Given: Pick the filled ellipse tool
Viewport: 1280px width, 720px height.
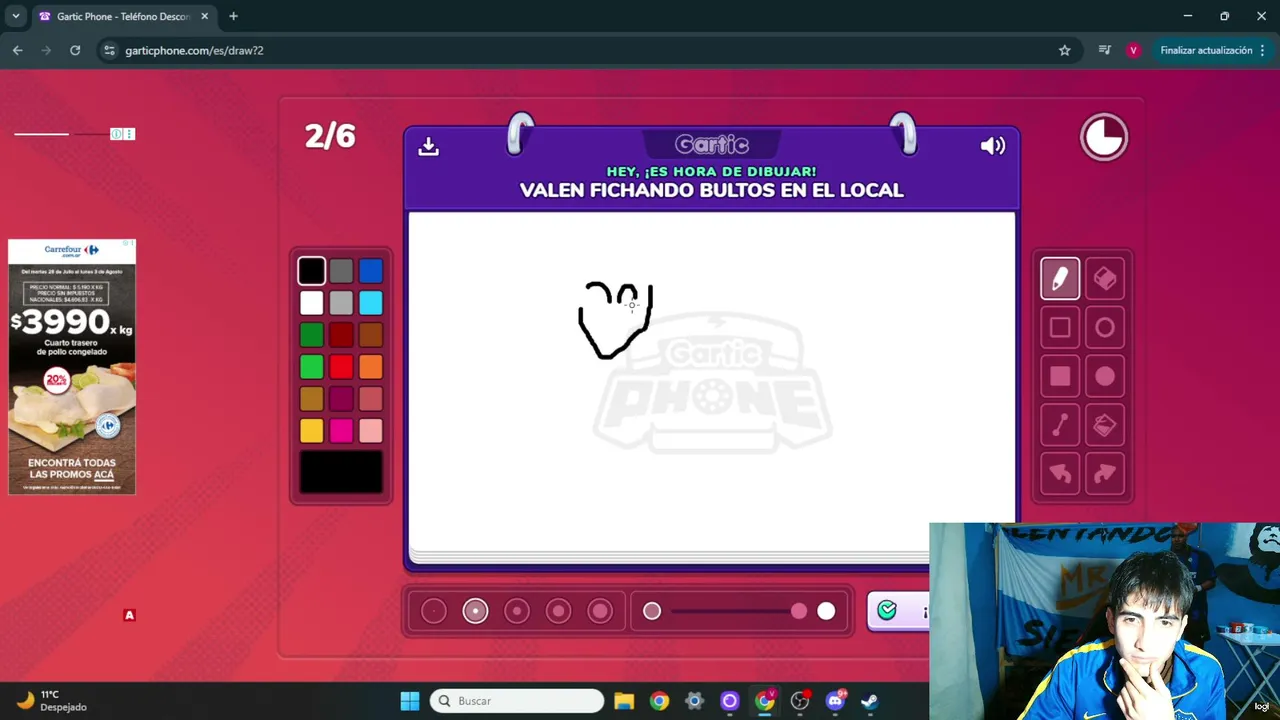Looking at the screenshot, I should click(x=1105, y=376).
